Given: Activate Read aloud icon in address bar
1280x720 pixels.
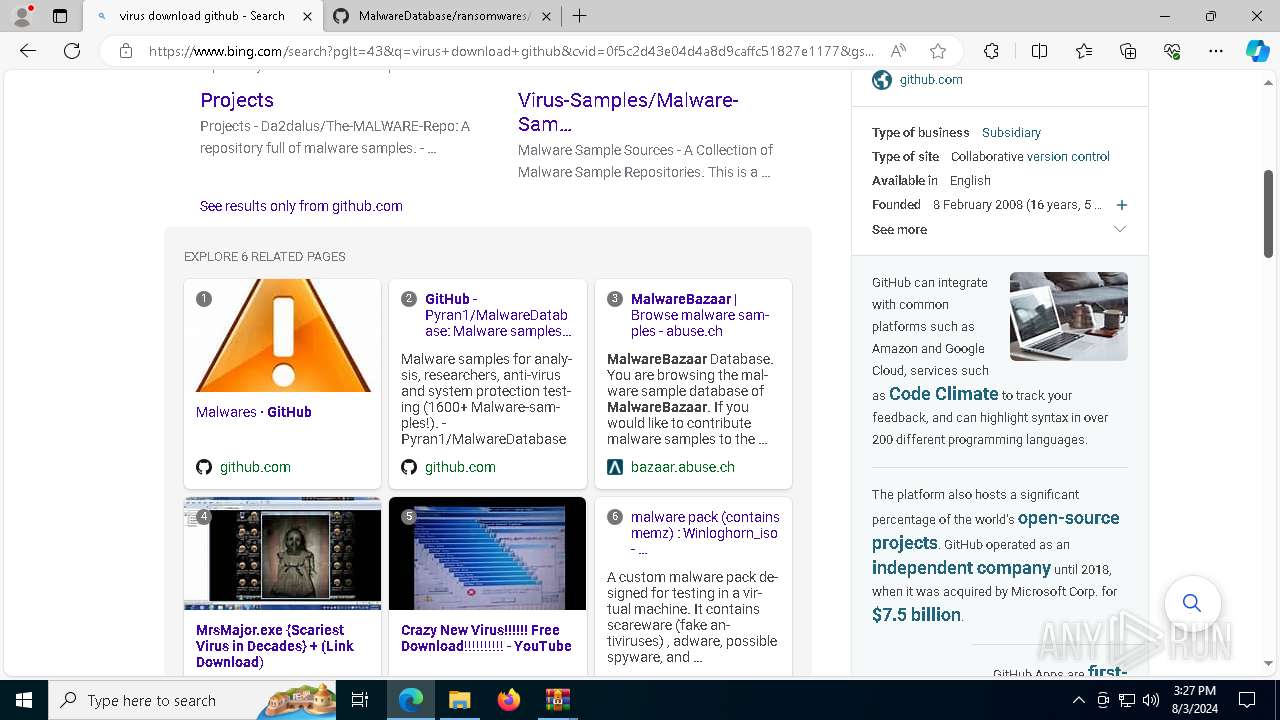Looking at the screenshot, I should (898, 51).
